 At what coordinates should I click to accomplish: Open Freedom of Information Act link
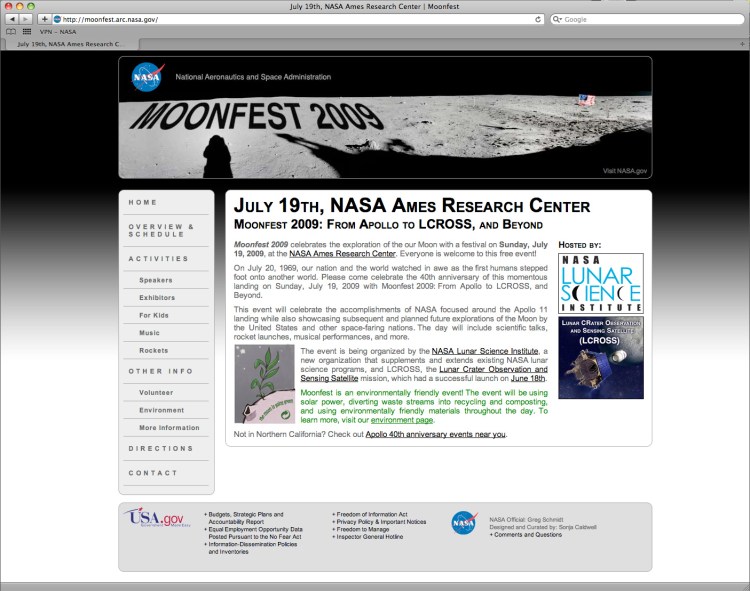[x=372, y=514]
